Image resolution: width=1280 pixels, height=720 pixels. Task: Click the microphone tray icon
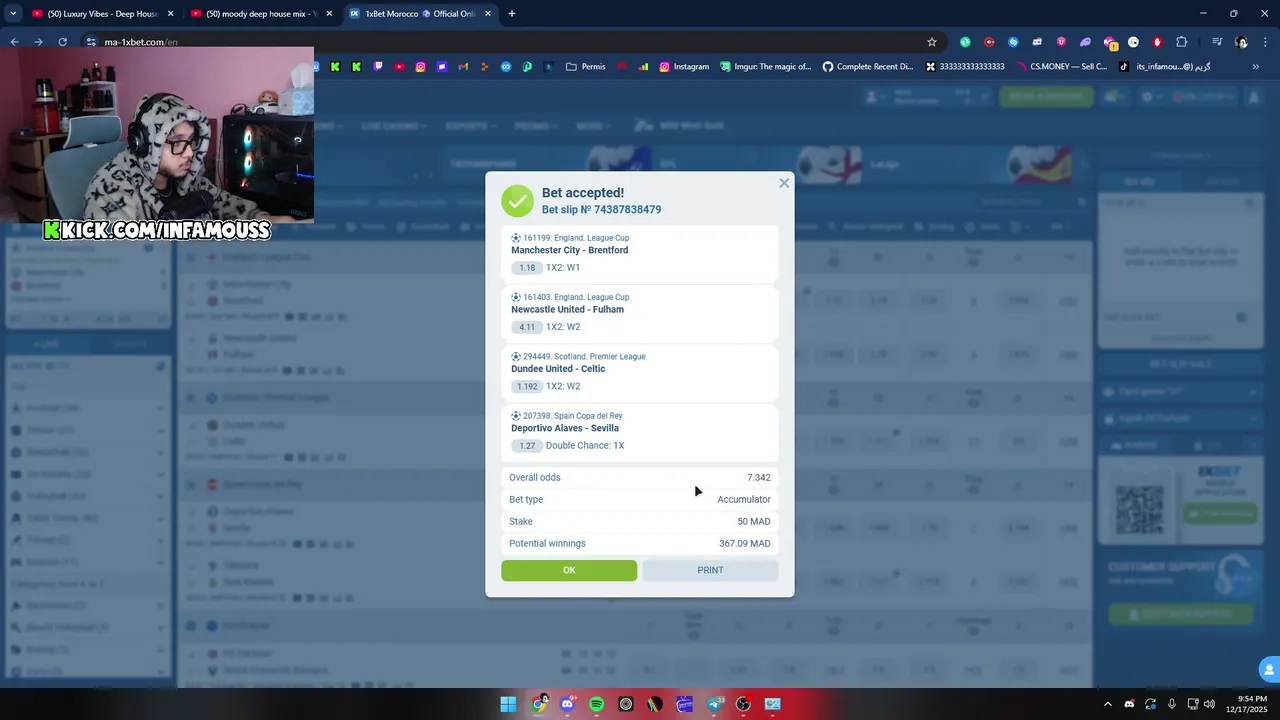pos(1172,704)
